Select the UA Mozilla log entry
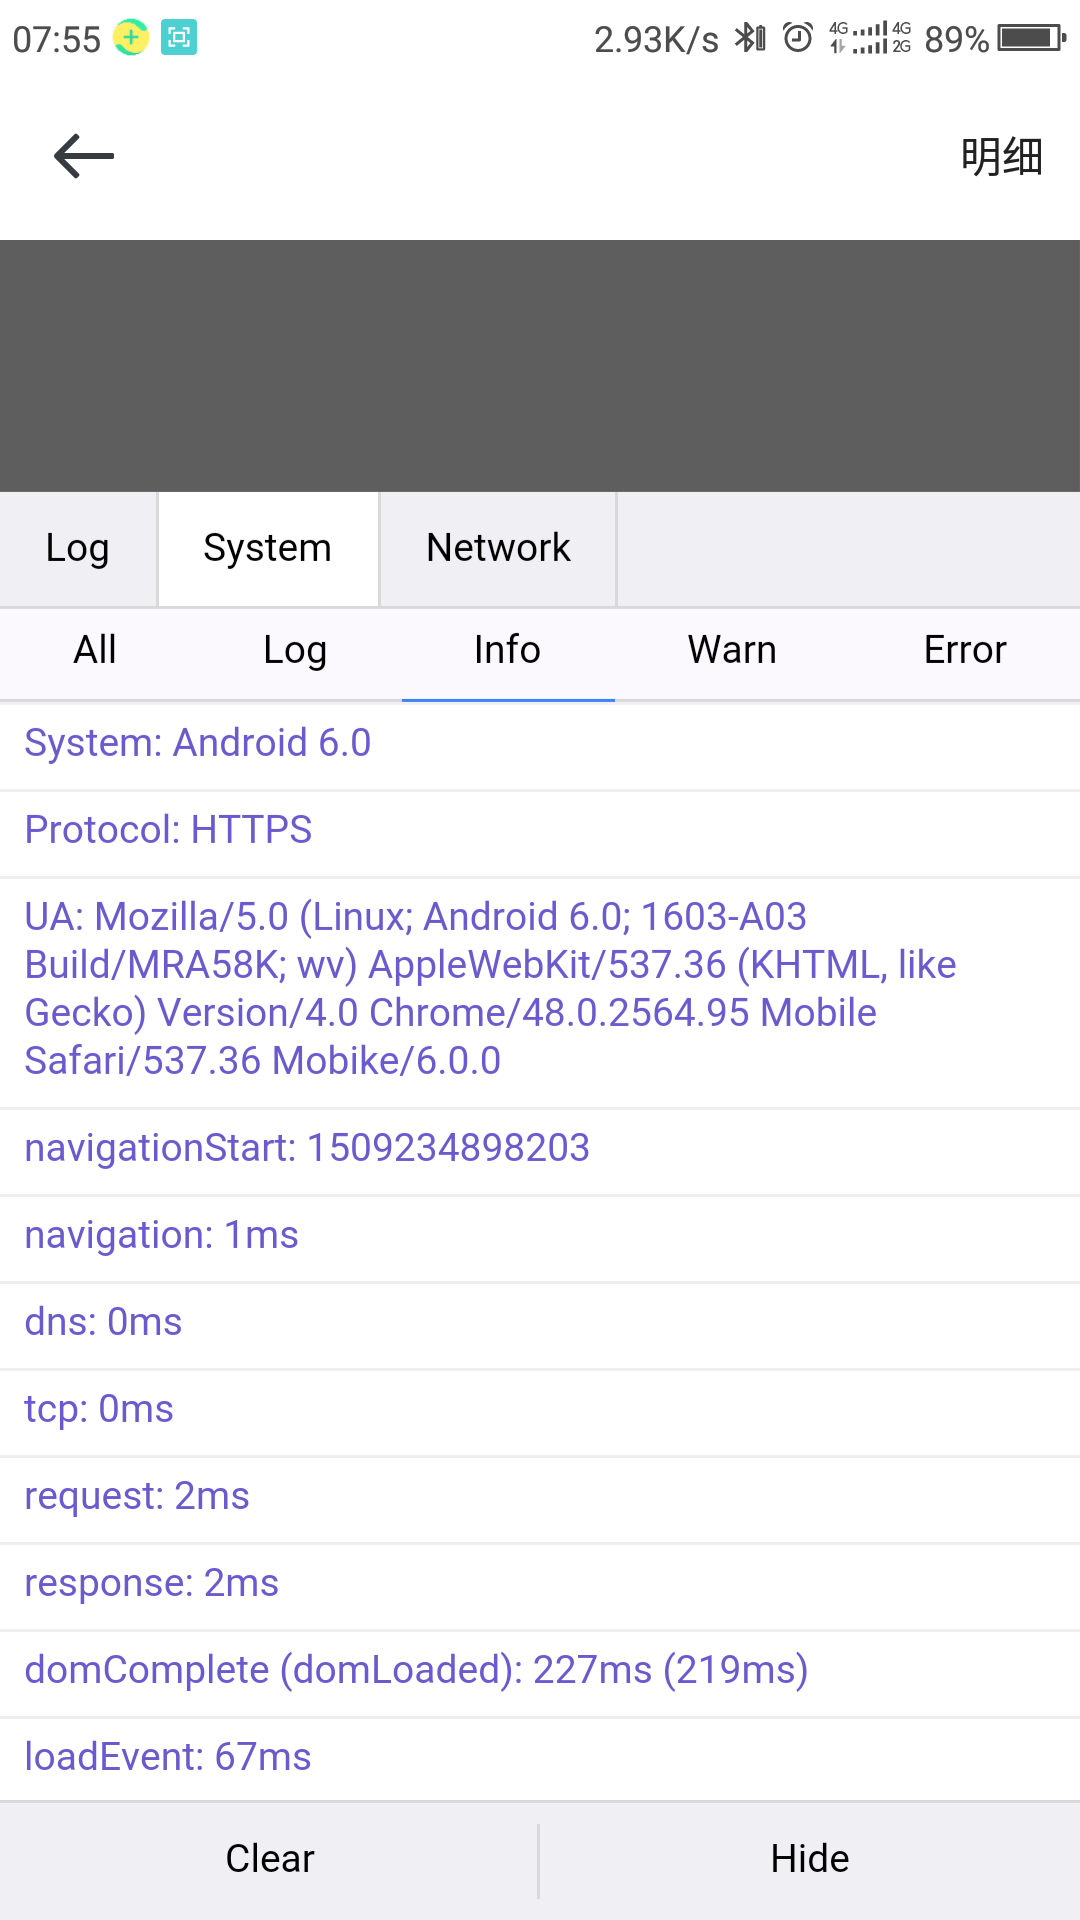 [540, 993]
